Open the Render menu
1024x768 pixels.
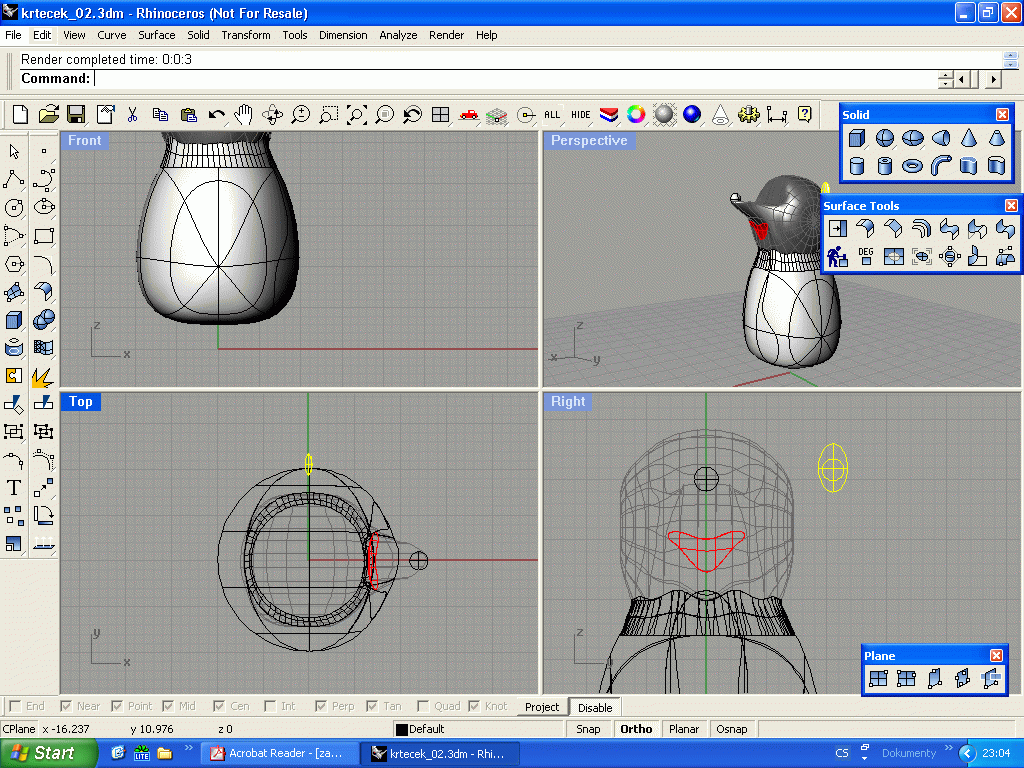tap(447, 35)
